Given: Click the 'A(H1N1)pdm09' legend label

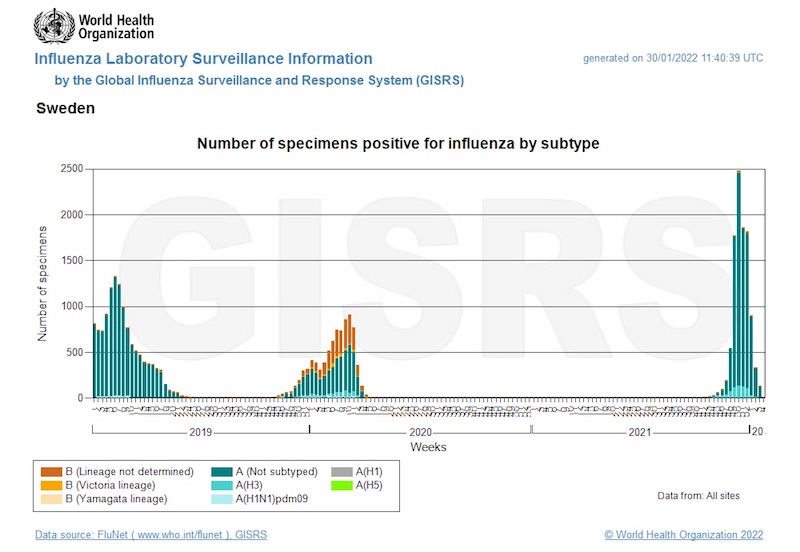Looking at the screenshot, I should (x=272, y=499).
